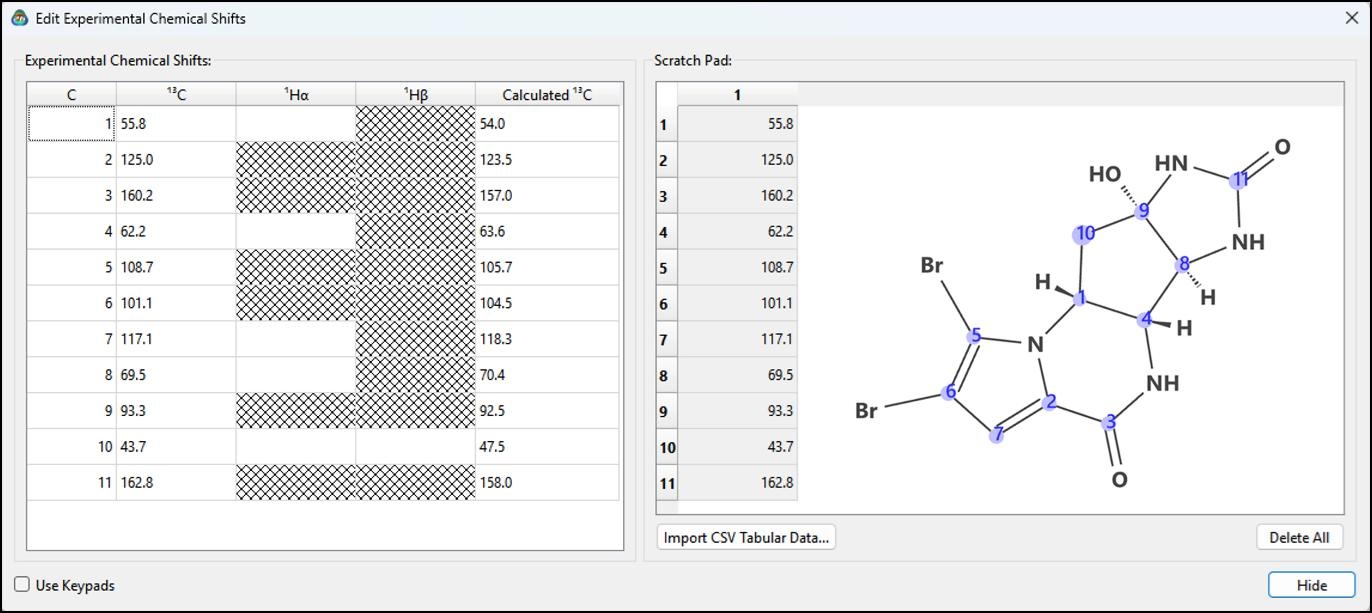This screenshot has width=1372, height=613.
Task: Select atom 2 in the molecule structure
Action: click(x=1049, y=402)
